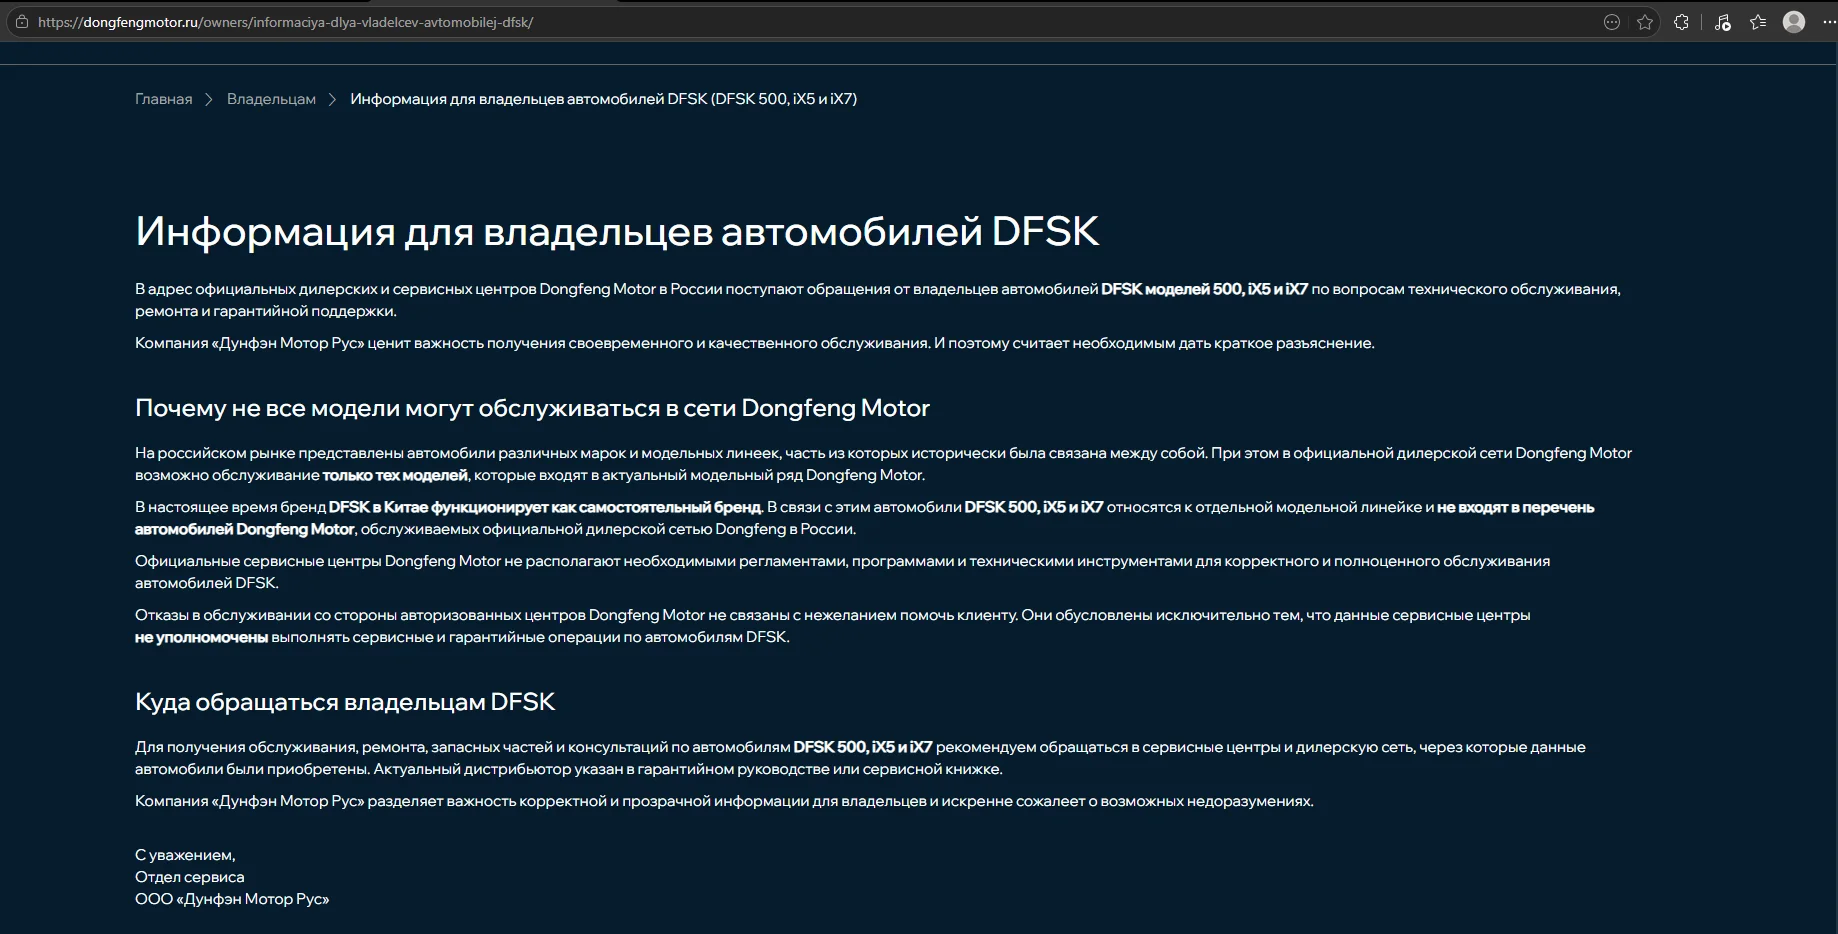Go to the Главная breadcrumb link

coord(164,99)
